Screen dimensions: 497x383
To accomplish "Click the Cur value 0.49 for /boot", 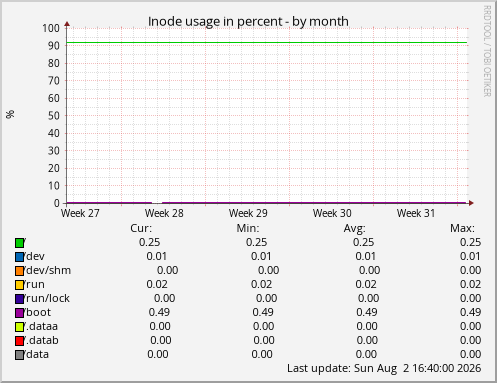I will pos(159,312).
